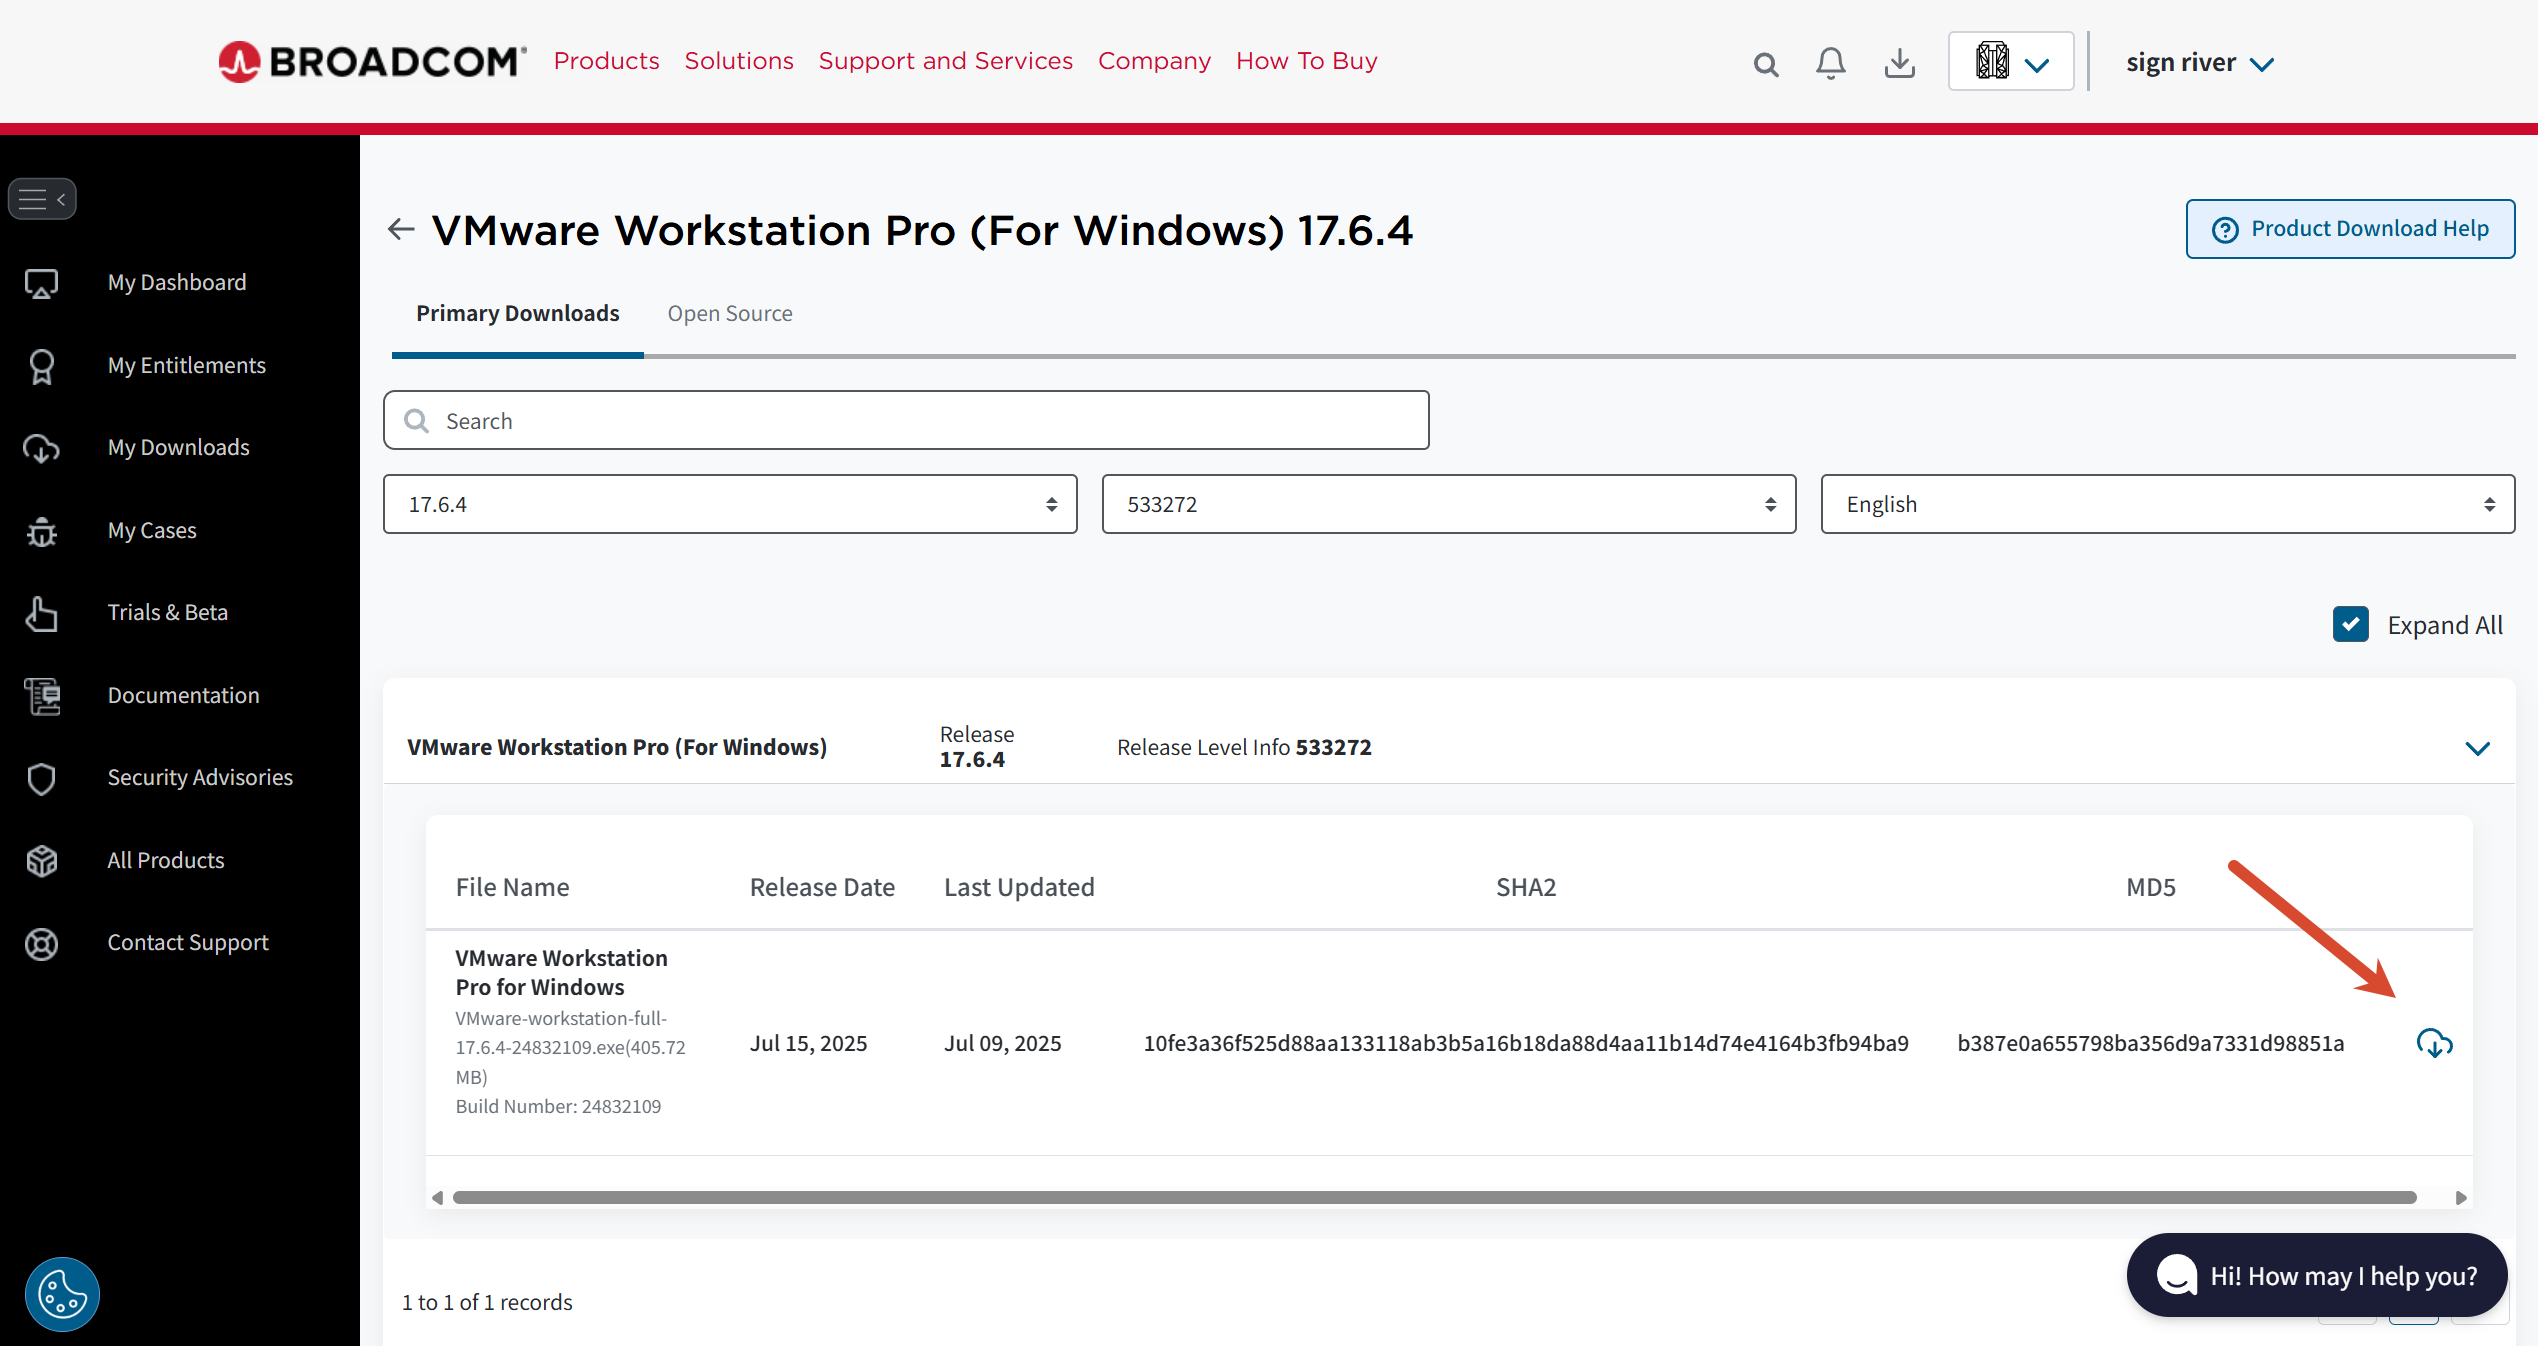This screenshot has height=1346, width=2538.
Task: Click the My Downloads cloud icon
Action: 41,448
